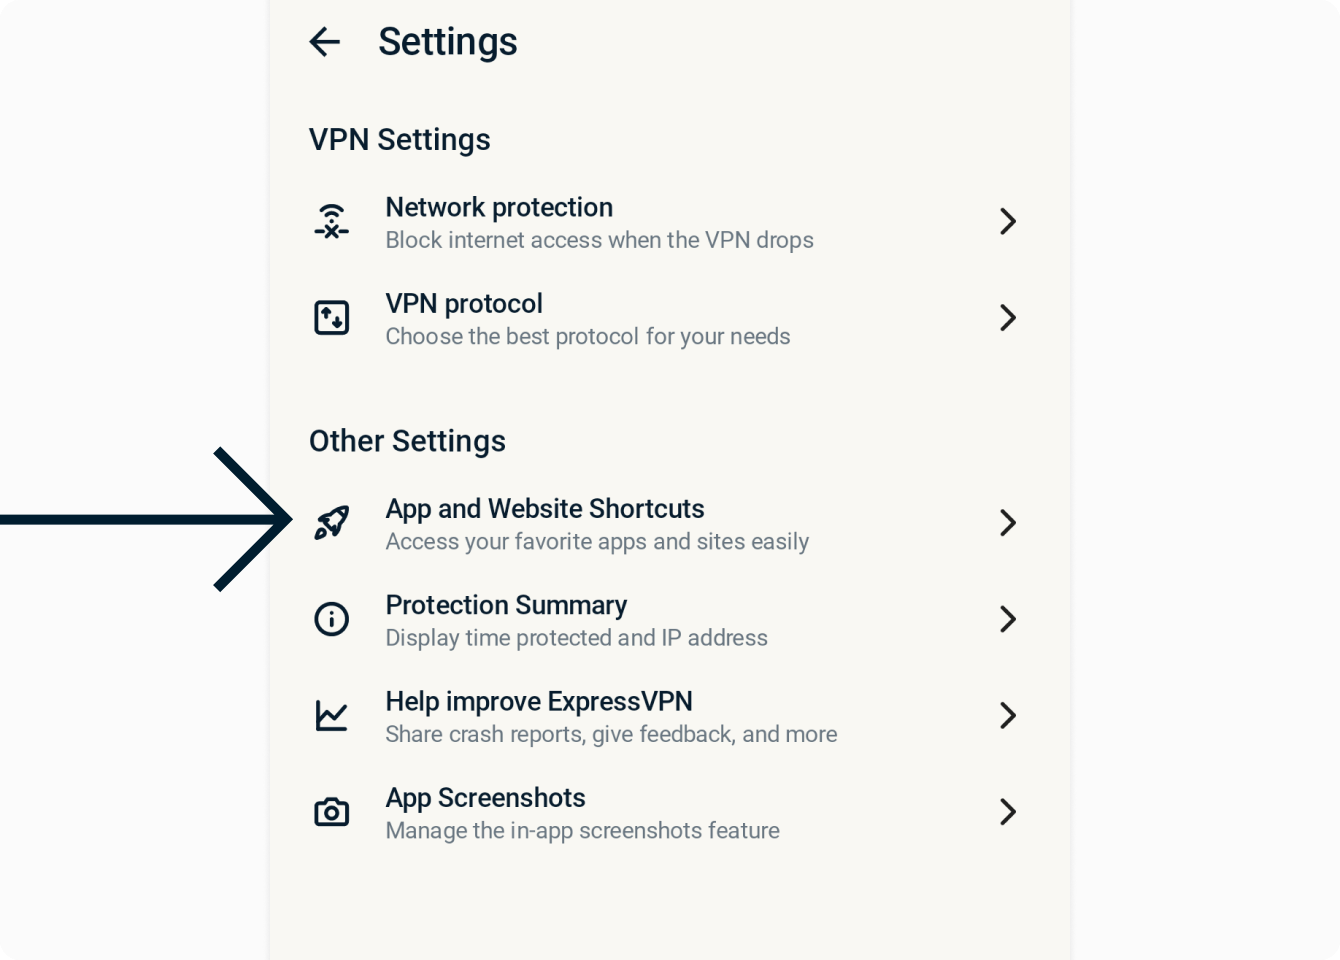Tap 'Block internet access when the VPN drops'
Image resolution: width=1340 pixels, height=960 pixels.
pyautogui.click(x=600, y=240)
